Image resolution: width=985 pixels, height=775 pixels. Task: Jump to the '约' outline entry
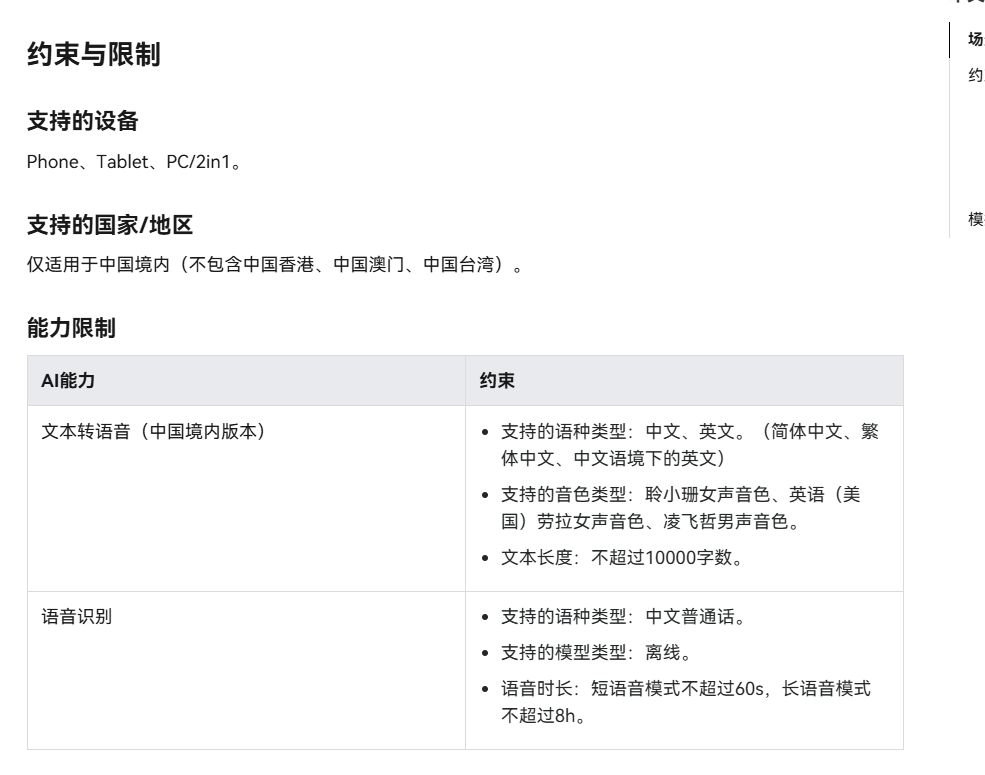click(976, 75)
